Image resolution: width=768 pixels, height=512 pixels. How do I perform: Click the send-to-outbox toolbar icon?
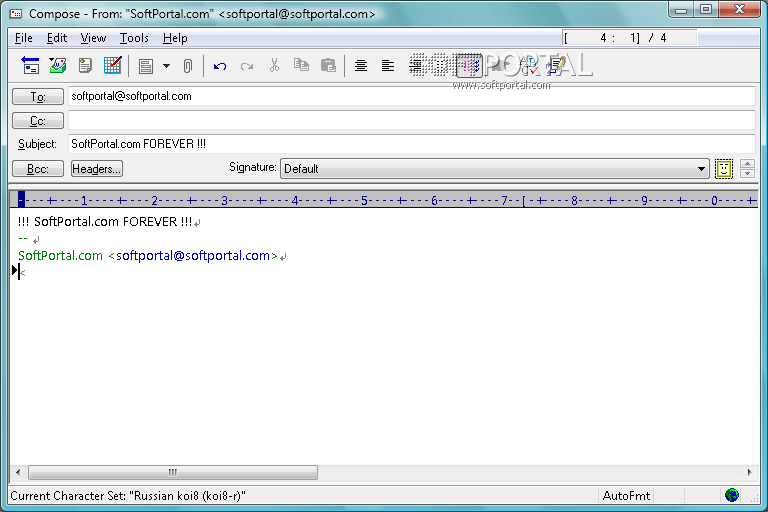click(x=30, y=65)
